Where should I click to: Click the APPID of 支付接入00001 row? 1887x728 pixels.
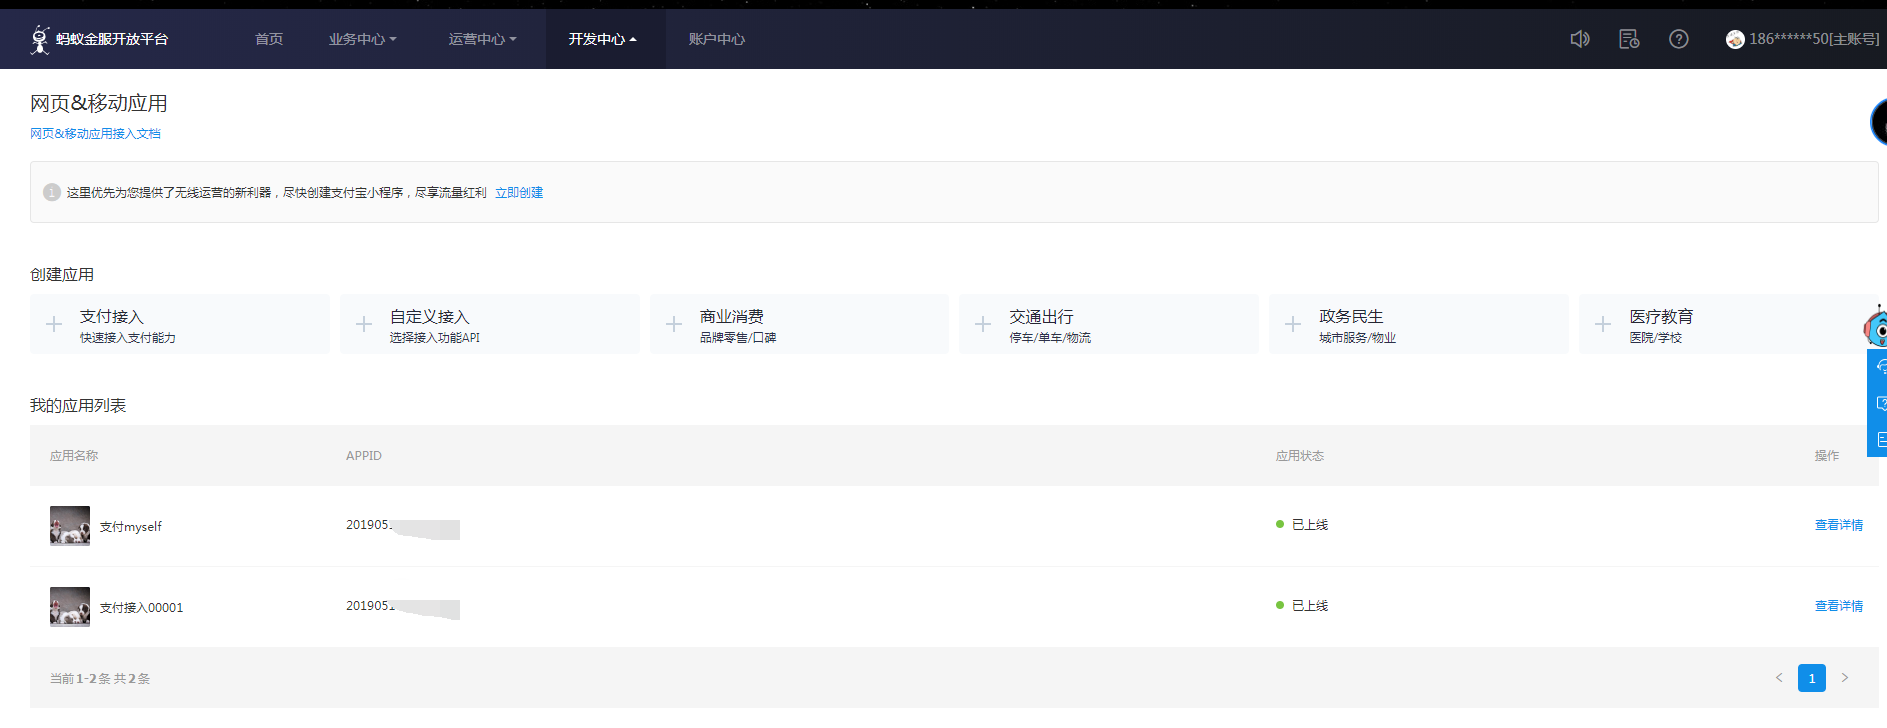[403, 607]
